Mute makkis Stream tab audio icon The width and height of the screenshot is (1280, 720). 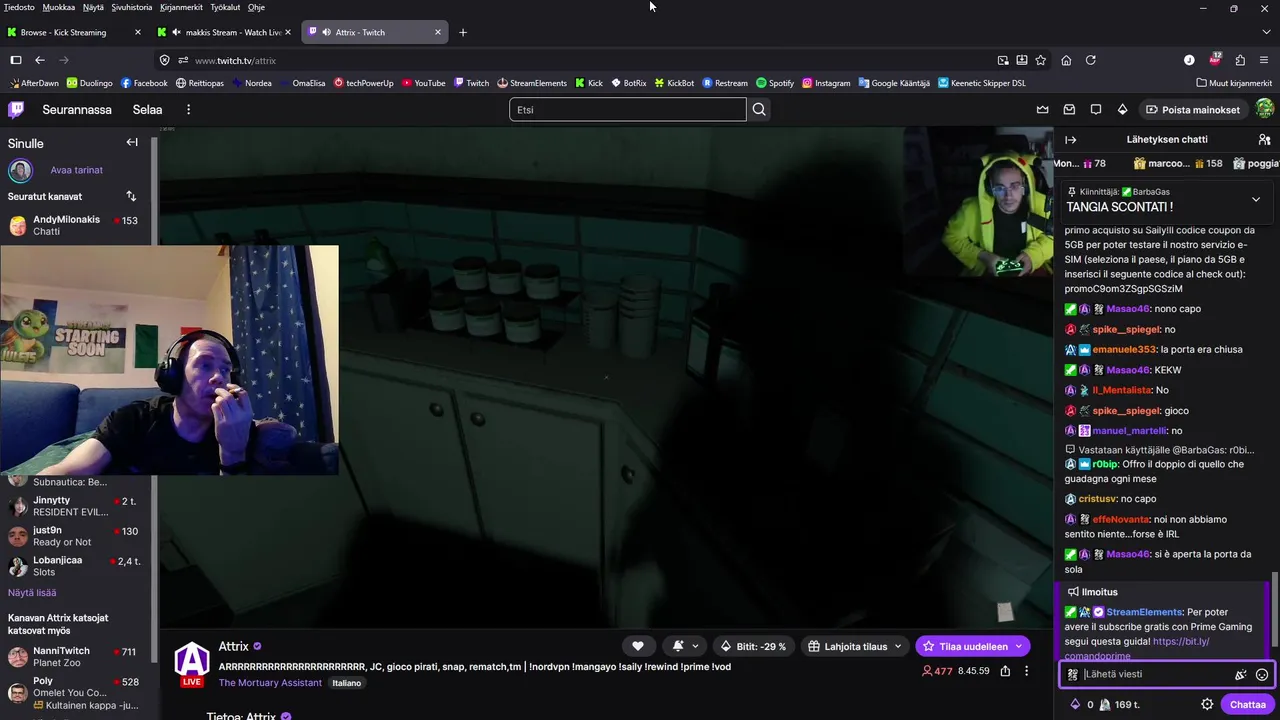[x=176, y=32]
